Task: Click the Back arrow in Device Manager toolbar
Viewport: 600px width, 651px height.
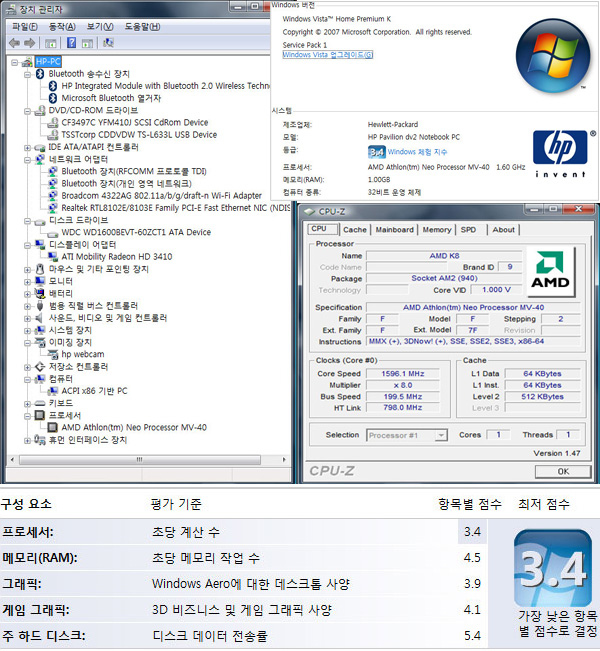Action: click(x=14, y=43)
